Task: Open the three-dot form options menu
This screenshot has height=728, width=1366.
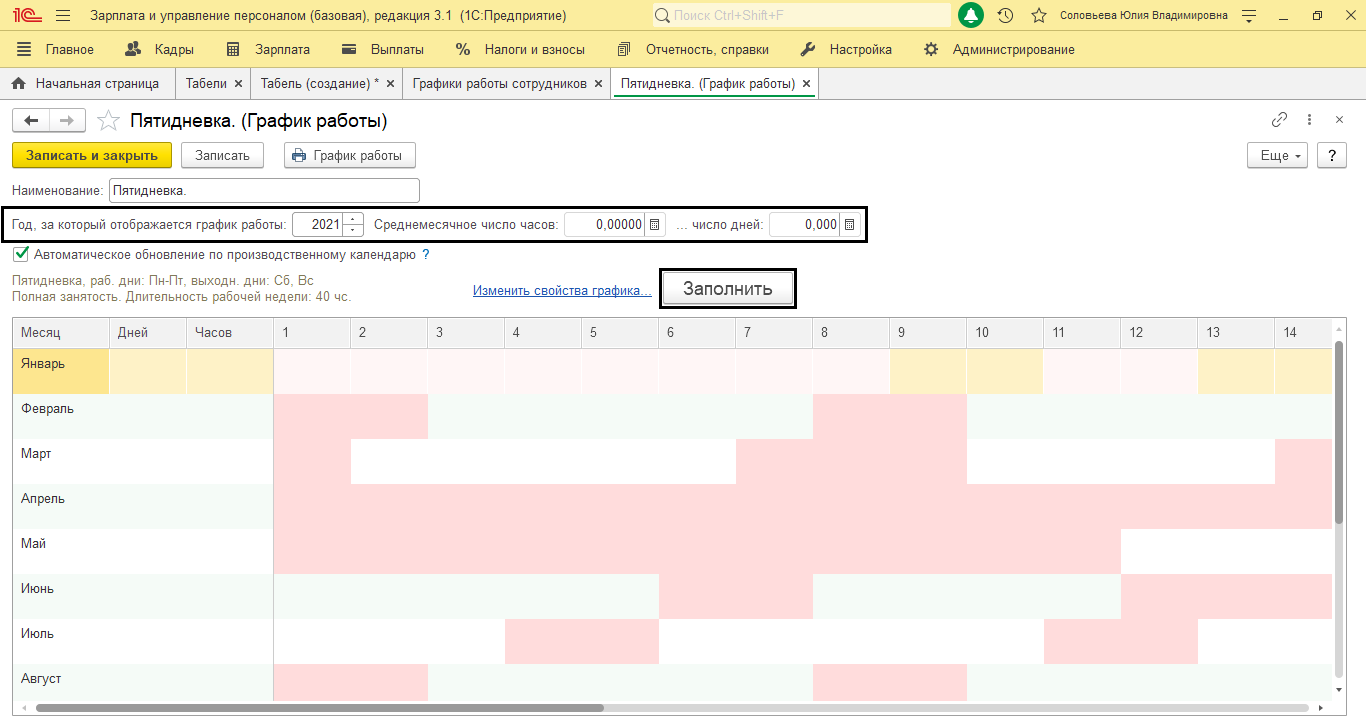Action: (1309, 120)
